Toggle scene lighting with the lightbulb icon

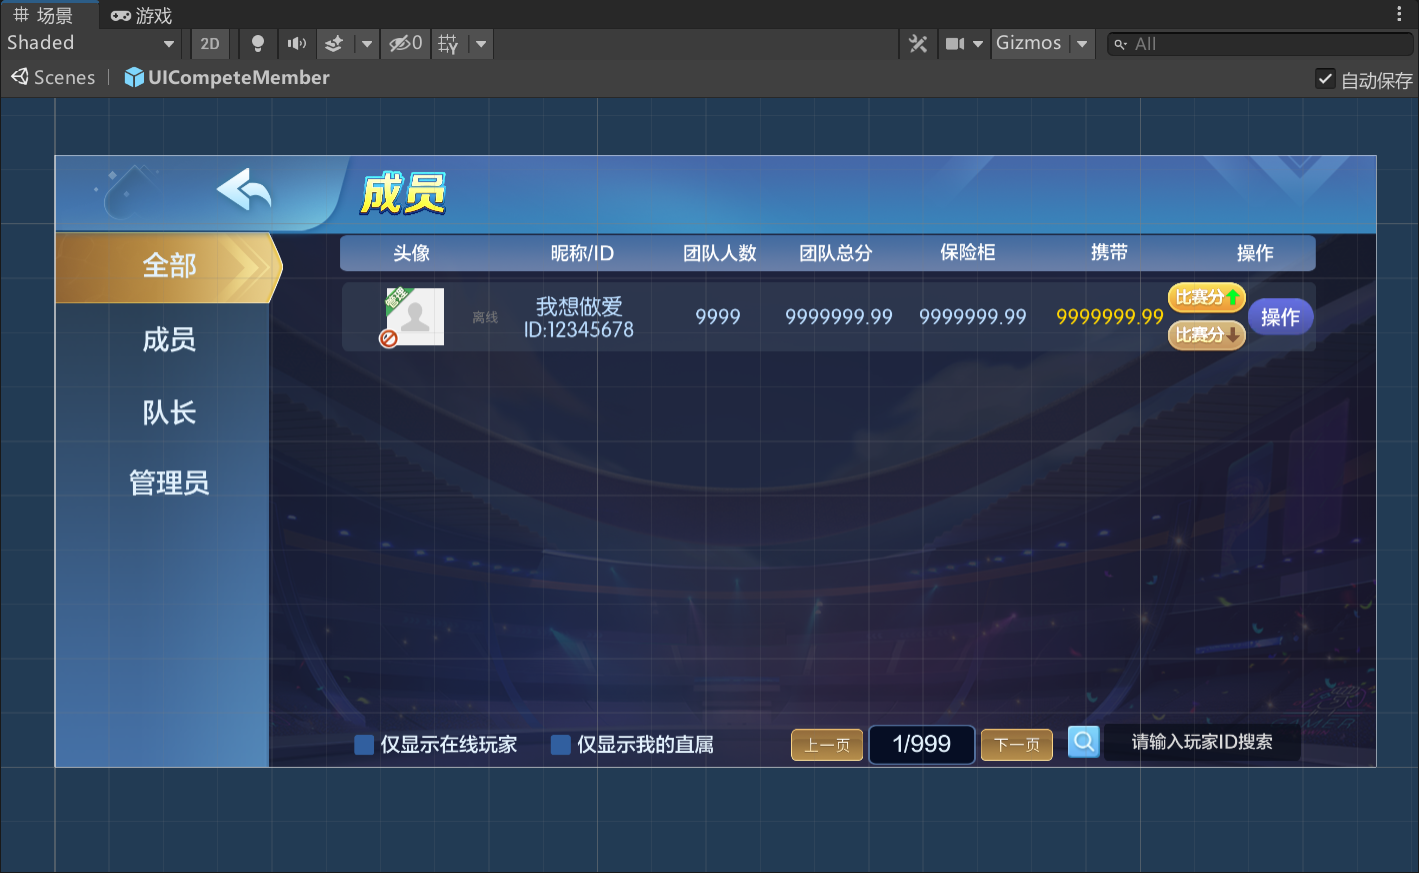tap(258, 44)
